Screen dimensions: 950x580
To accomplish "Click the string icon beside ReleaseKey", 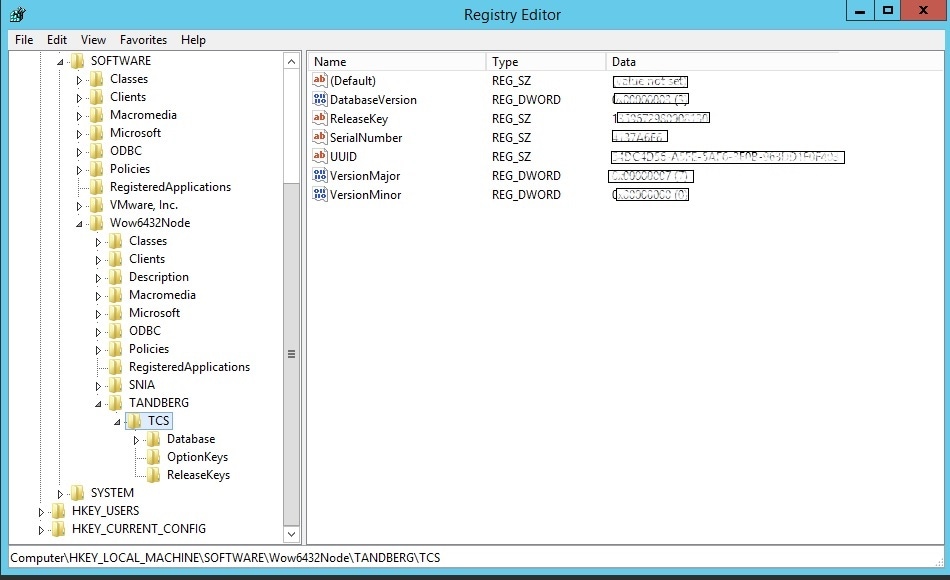I will [x=322, y=118].
